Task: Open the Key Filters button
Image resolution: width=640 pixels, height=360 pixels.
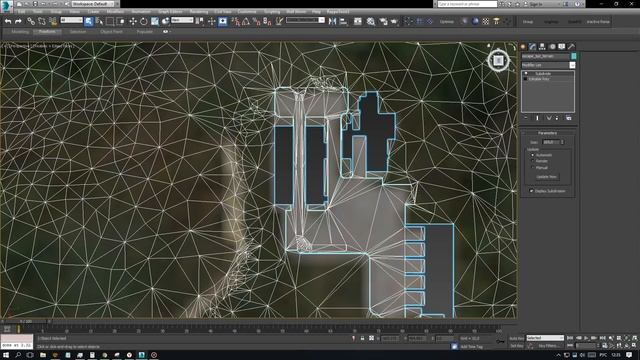Action: (548, 346)
